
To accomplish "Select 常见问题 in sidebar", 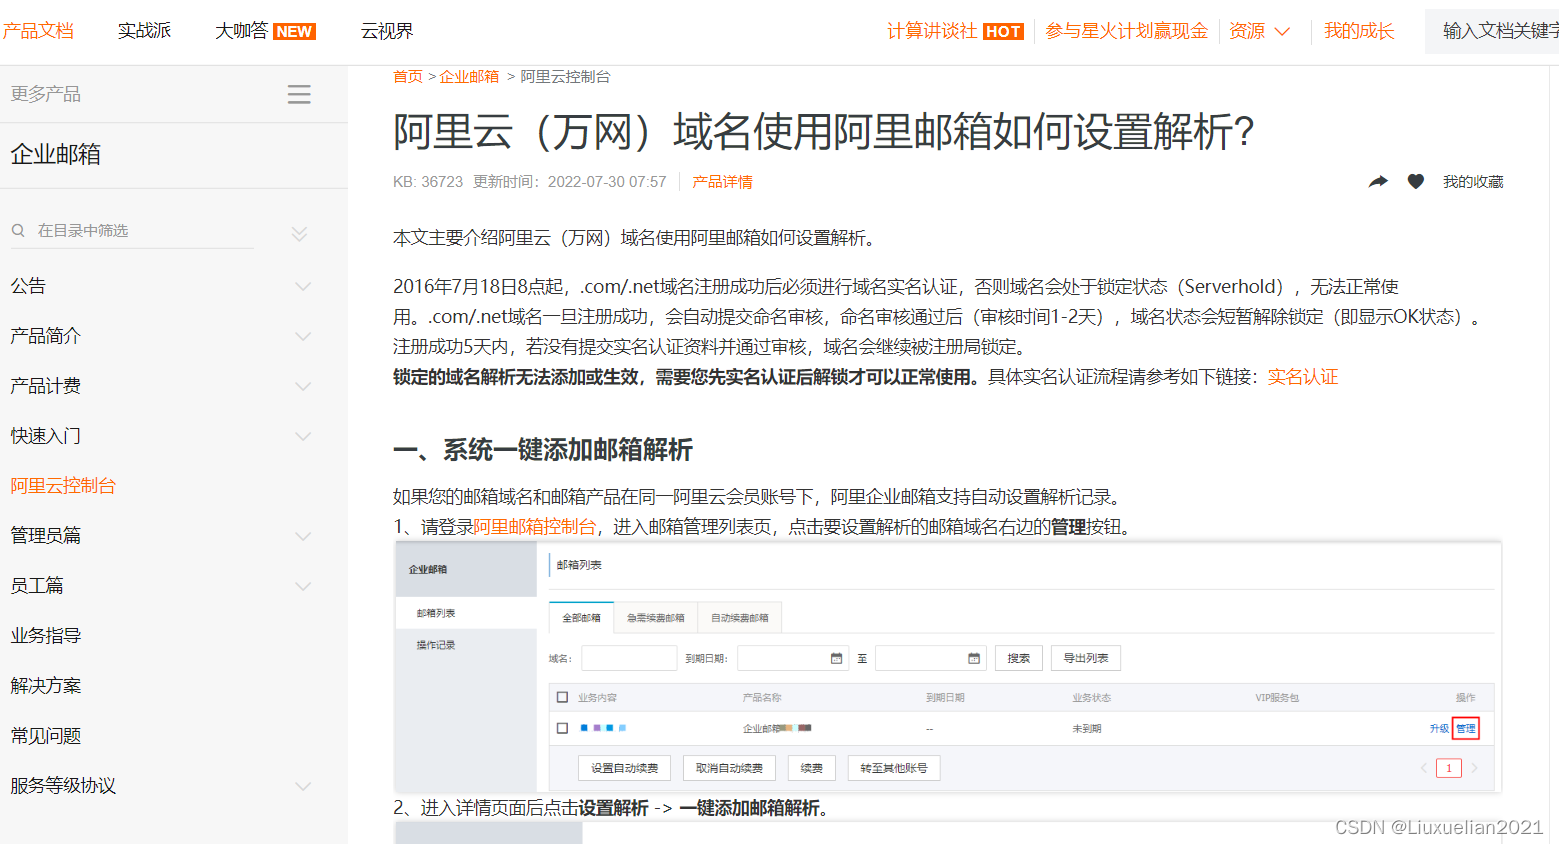I will 46,736.
